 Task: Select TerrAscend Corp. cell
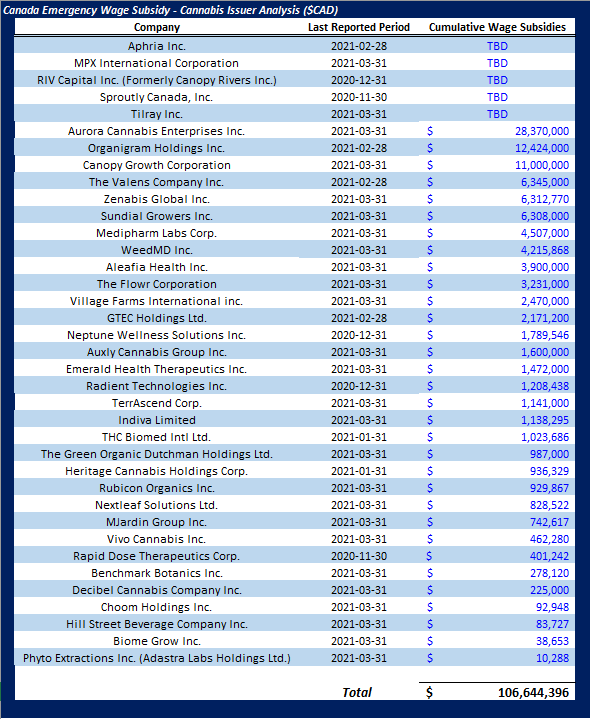(157, 403)
